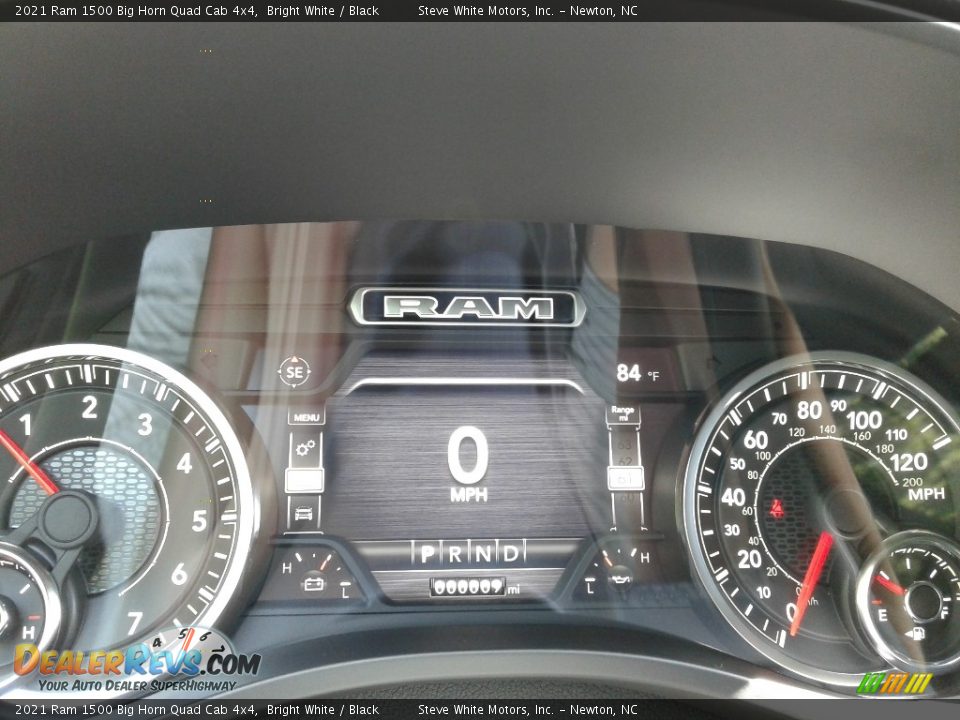The image size is (960, 720).
Task: Click the odometer mileage readout
Action: pyautogui.click(x=468, y=588)
